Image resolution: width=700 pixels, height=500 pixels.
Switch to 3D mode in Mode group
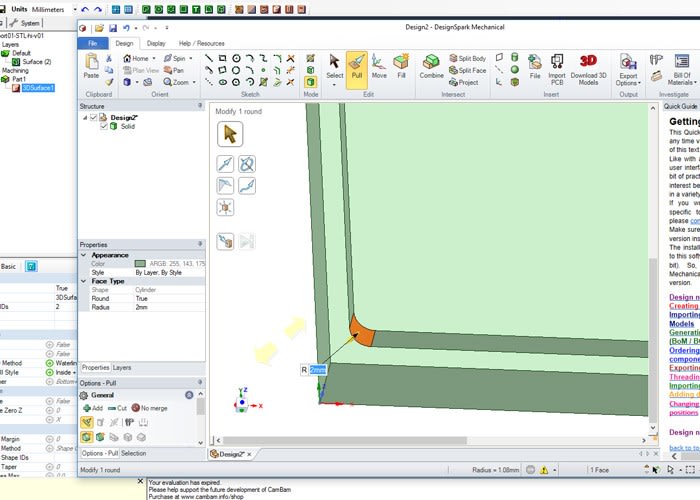(x=311, y=82)
